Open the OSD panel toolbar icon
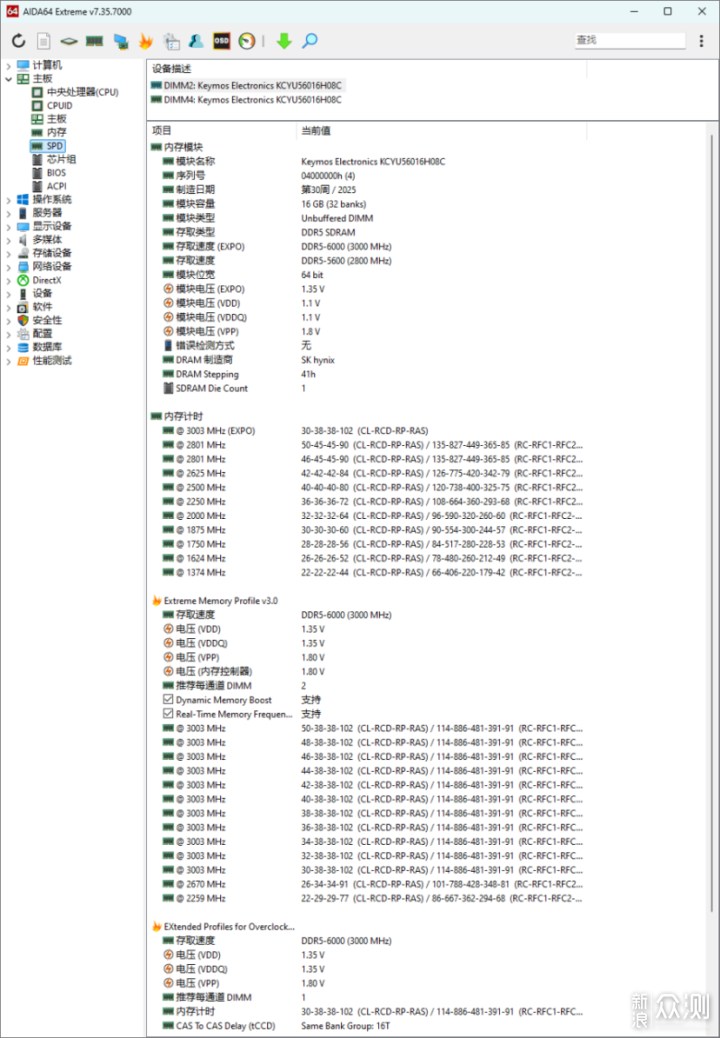The width and height of the screenshot is (720, 1038). (221, 41)
